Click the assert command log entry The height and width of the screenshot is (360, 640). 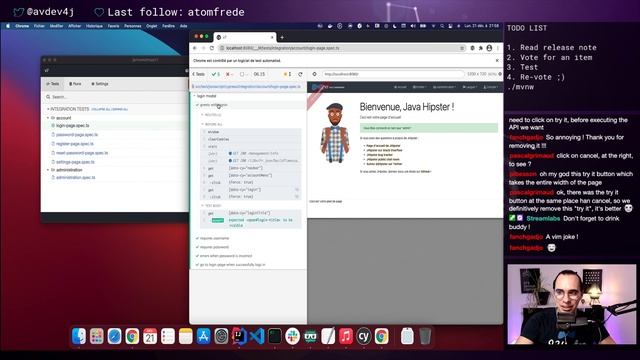click(252, 222)
